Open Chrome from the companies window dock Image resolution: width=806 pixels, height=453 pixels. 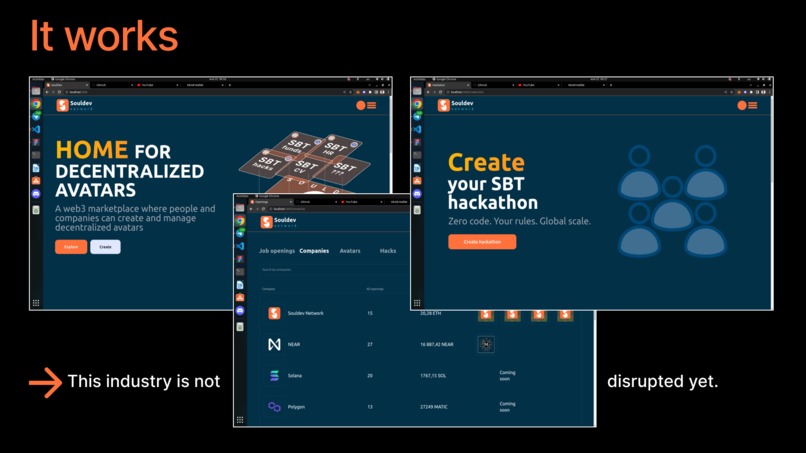point(240,221)
